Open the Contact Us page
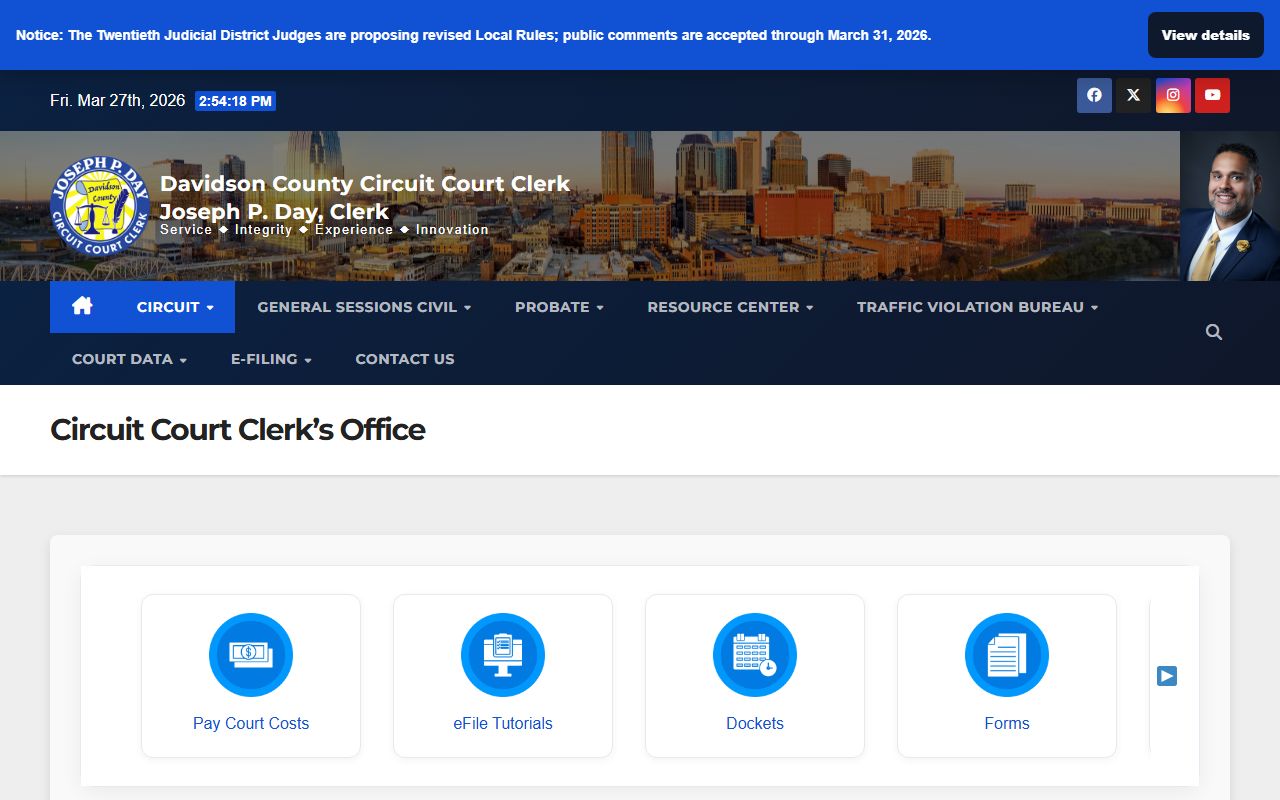 [x=405, y=359]
